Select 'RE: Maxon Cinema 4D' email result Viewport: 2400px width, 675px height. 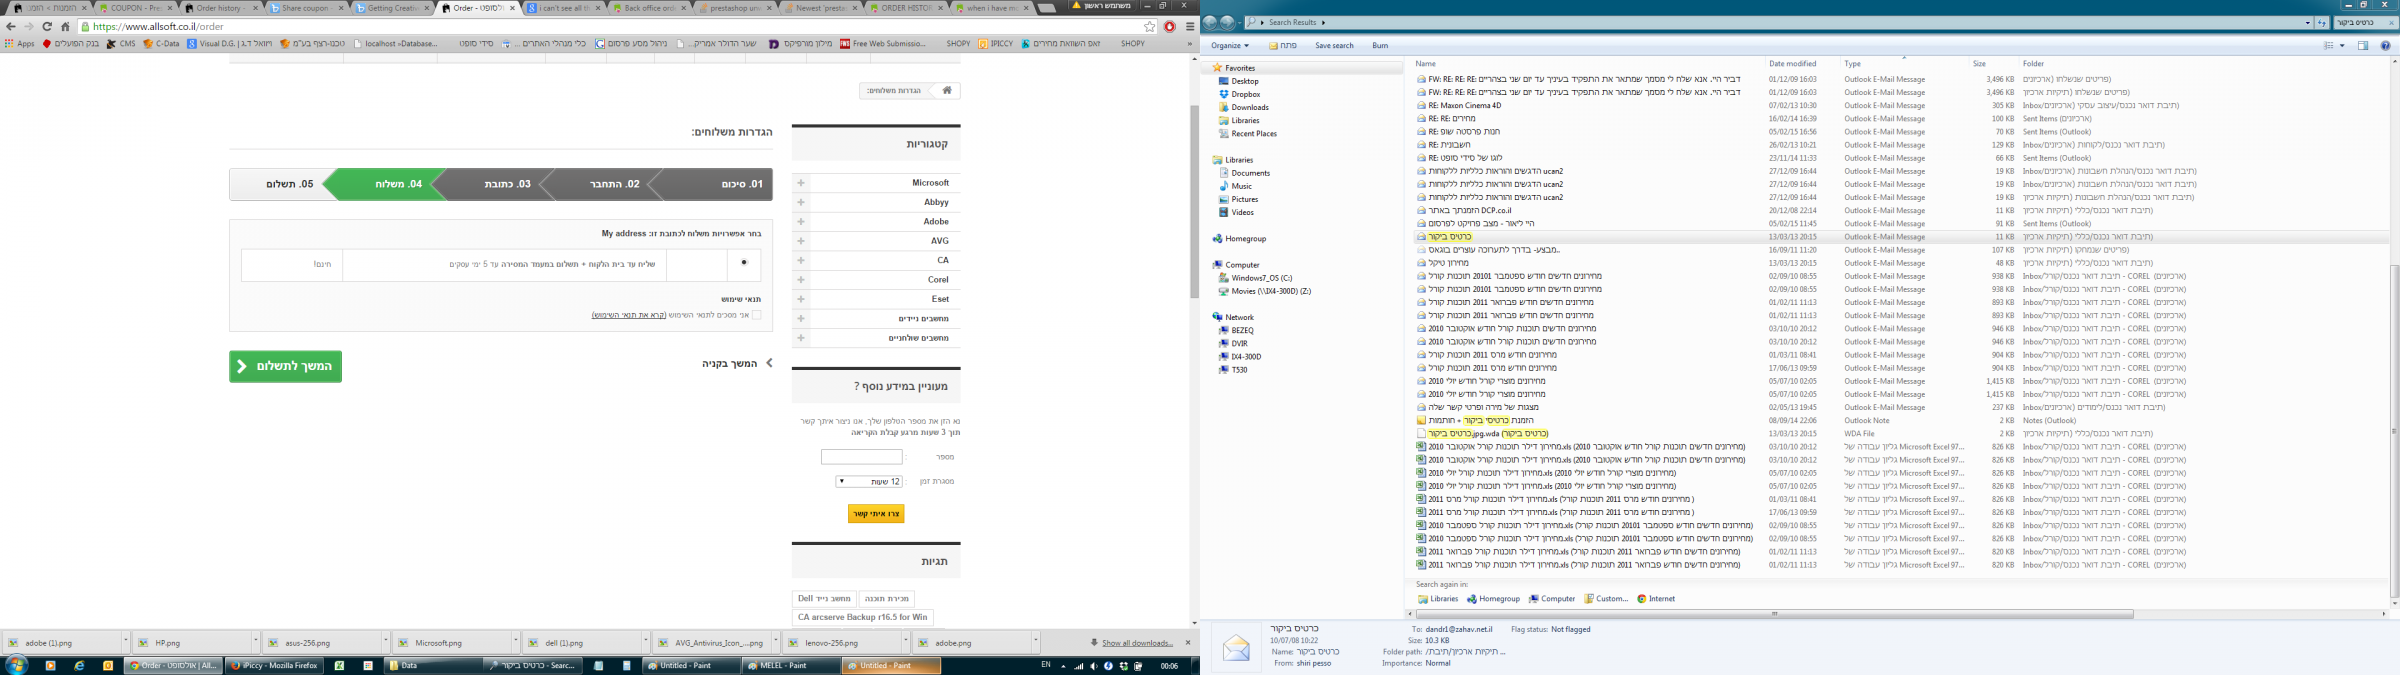click(x=1464, y=106)
